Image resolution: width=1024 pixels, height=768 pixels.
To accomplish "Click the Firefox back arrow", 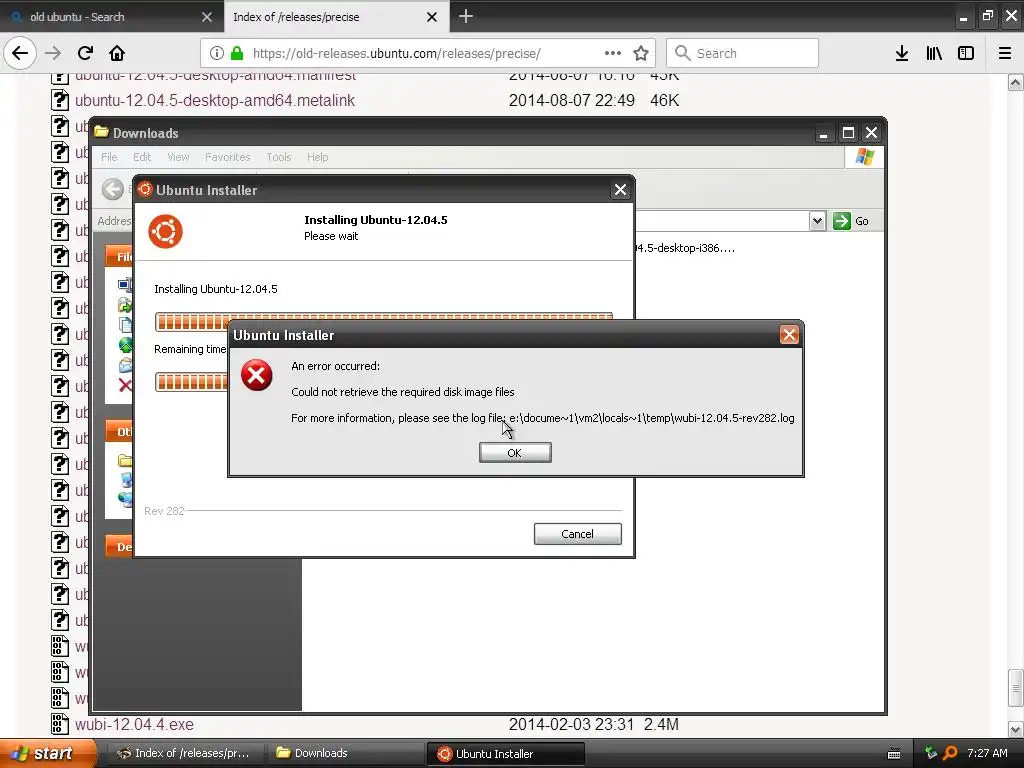I will (20, 53).
